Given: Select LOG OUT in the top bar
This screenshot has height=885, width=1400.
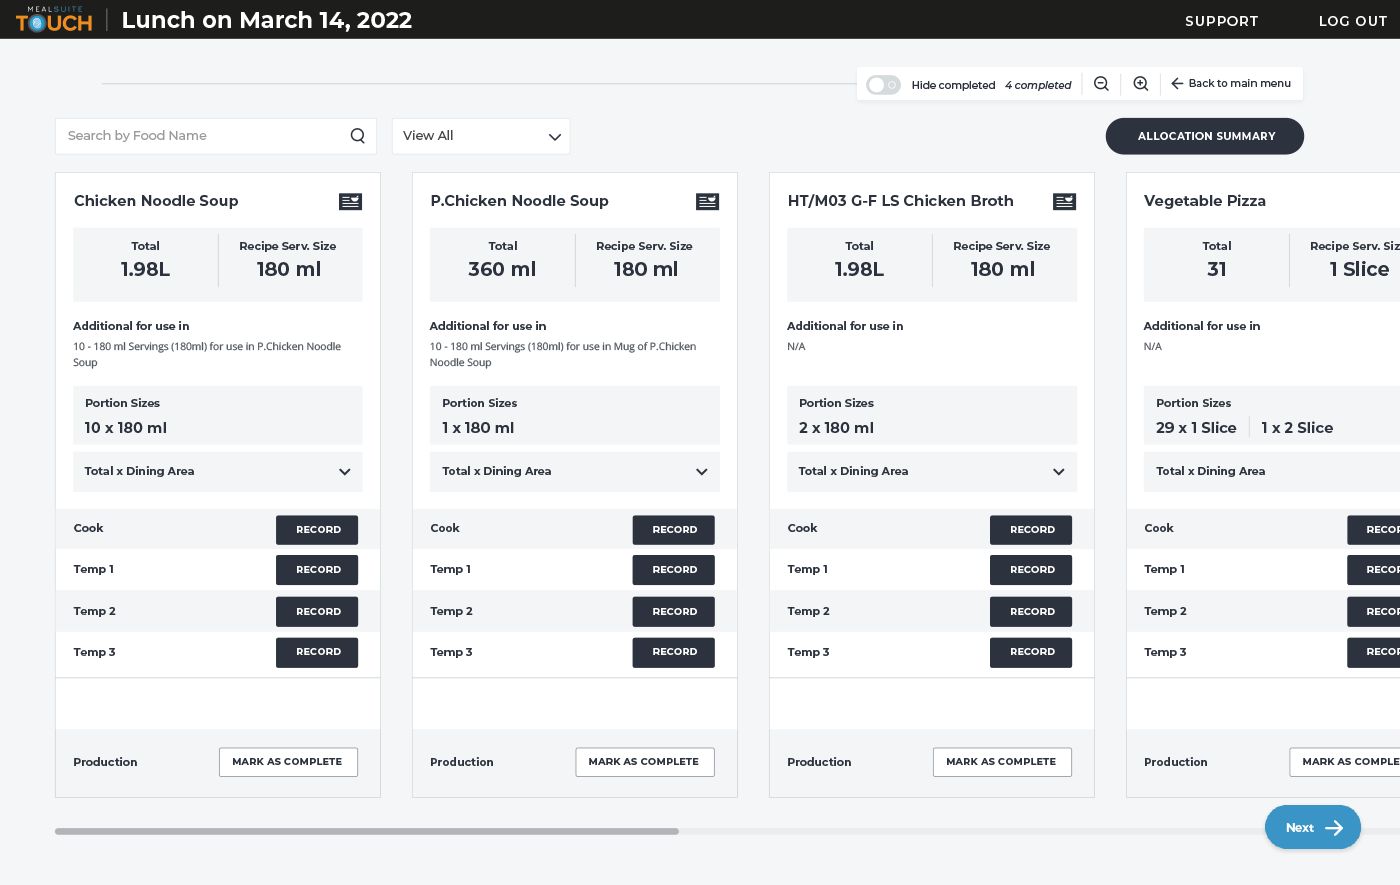Looking at the screenshot, I should 1352,20.
